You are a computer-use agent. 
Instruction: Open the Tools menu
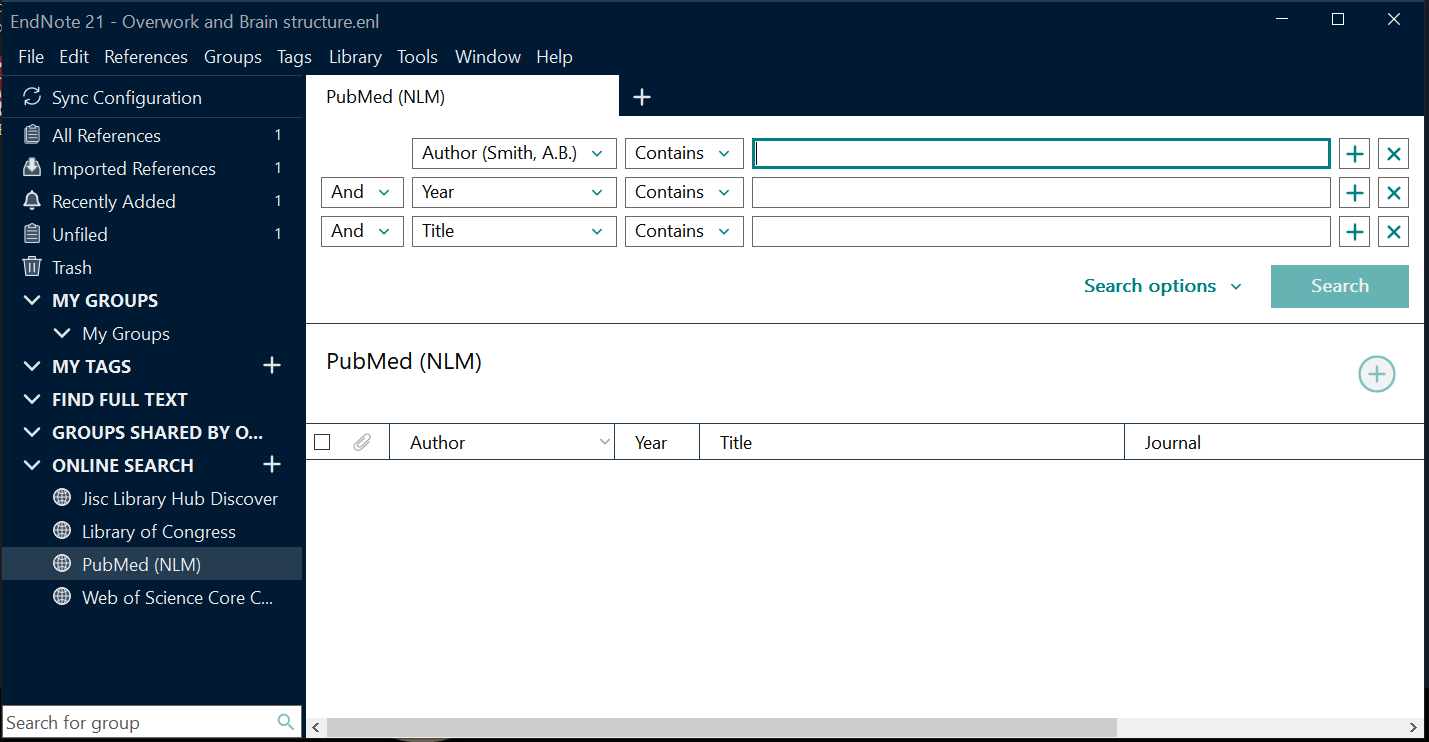(x=418, y=57)
